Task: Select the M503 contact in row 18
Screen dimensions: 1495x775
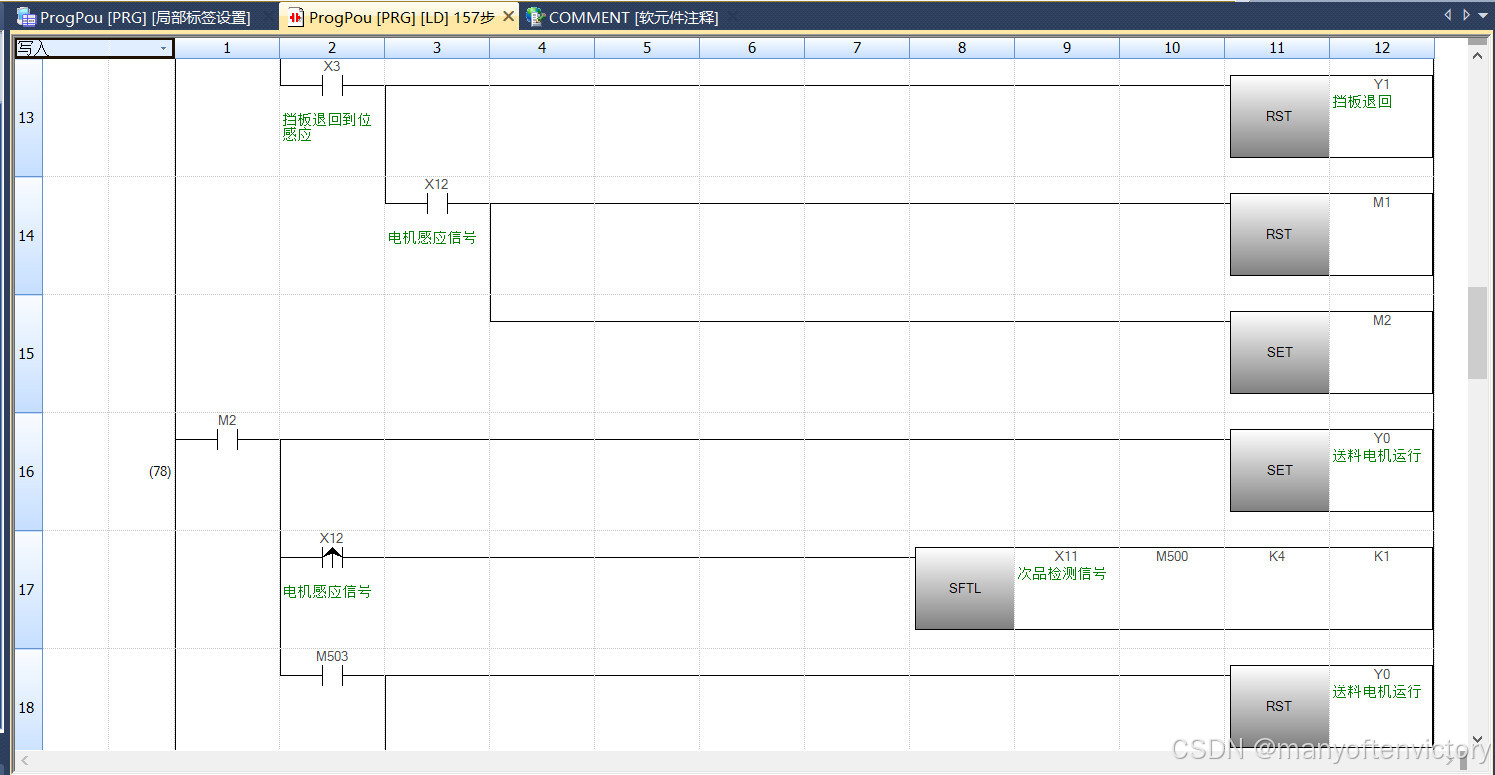Action: pos(332,675)
